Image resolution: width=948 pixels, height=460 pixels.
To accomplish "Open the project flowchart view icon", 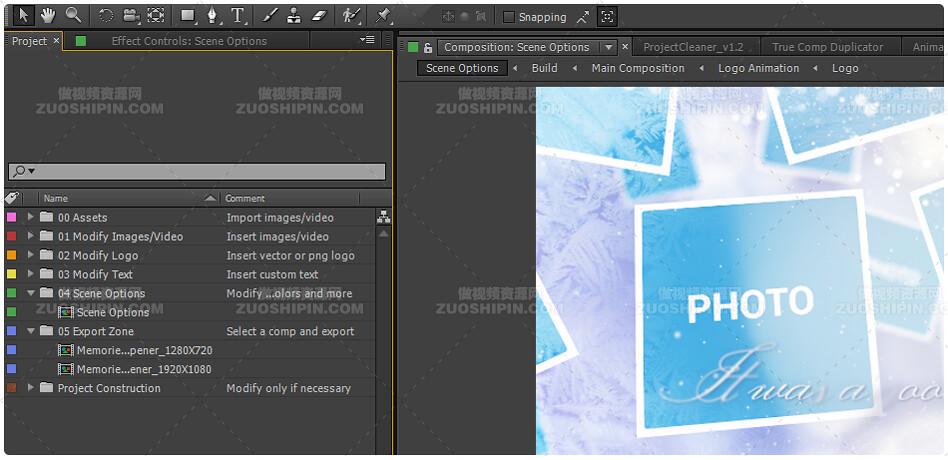I will (383, 216).
